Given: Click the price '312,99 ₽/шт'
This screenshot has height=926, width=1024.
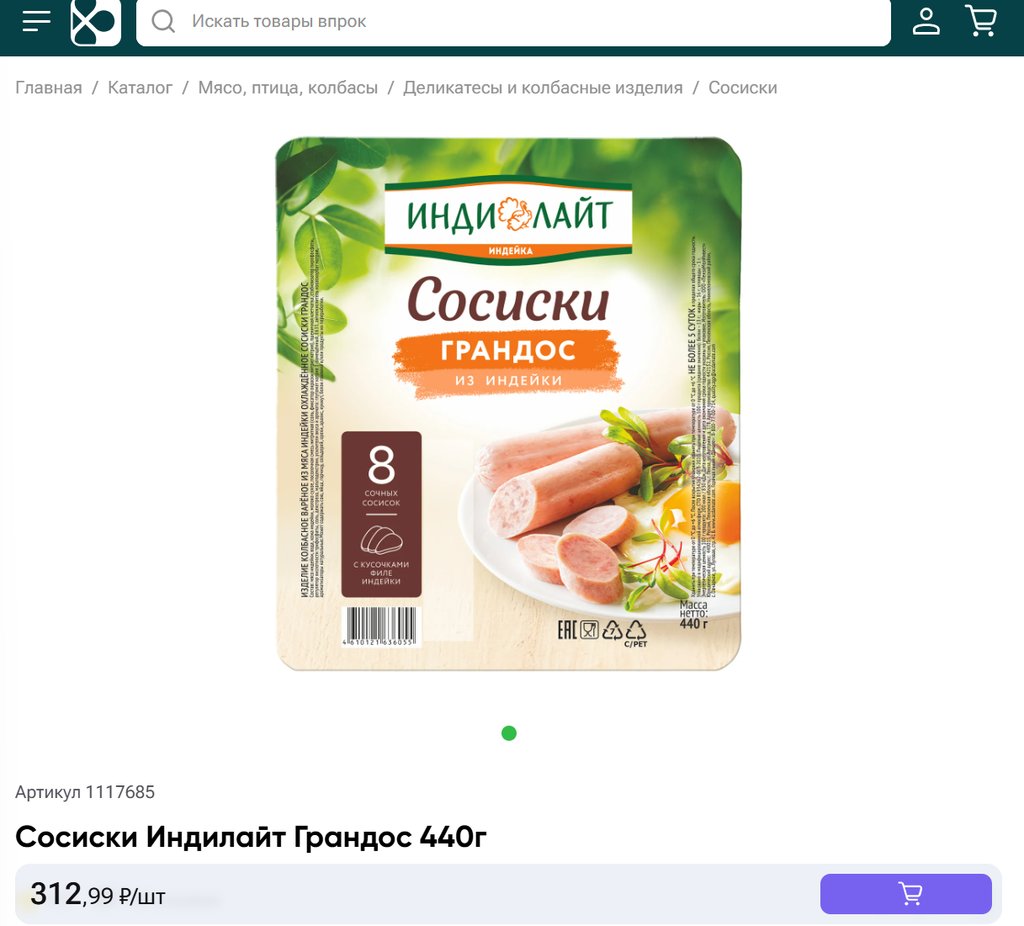Looking at the screenshot, I should pos(97,894).
